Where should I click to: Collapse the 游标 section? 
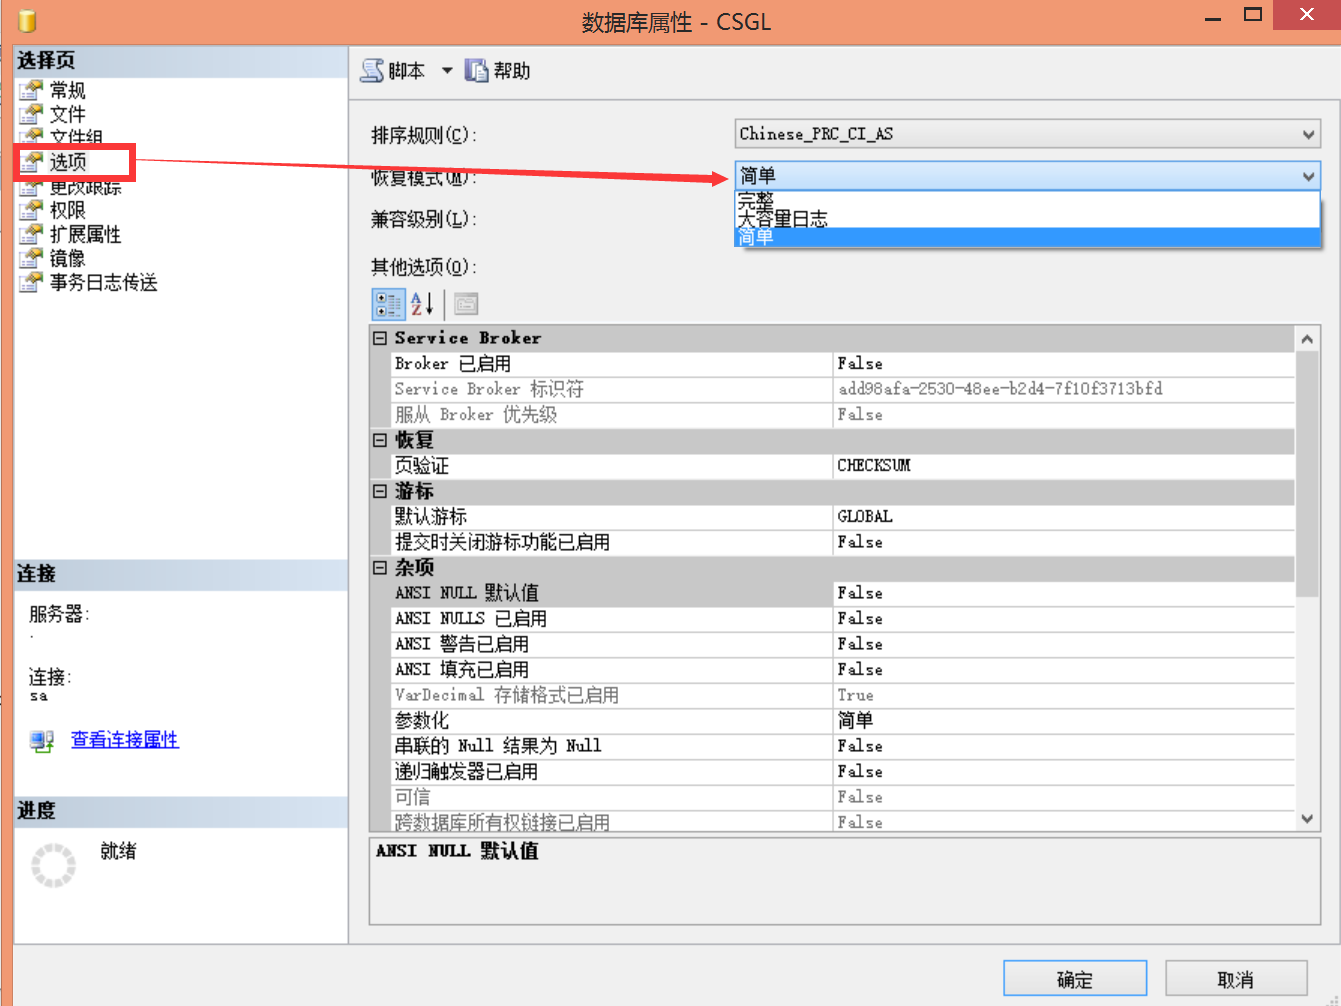380,492
